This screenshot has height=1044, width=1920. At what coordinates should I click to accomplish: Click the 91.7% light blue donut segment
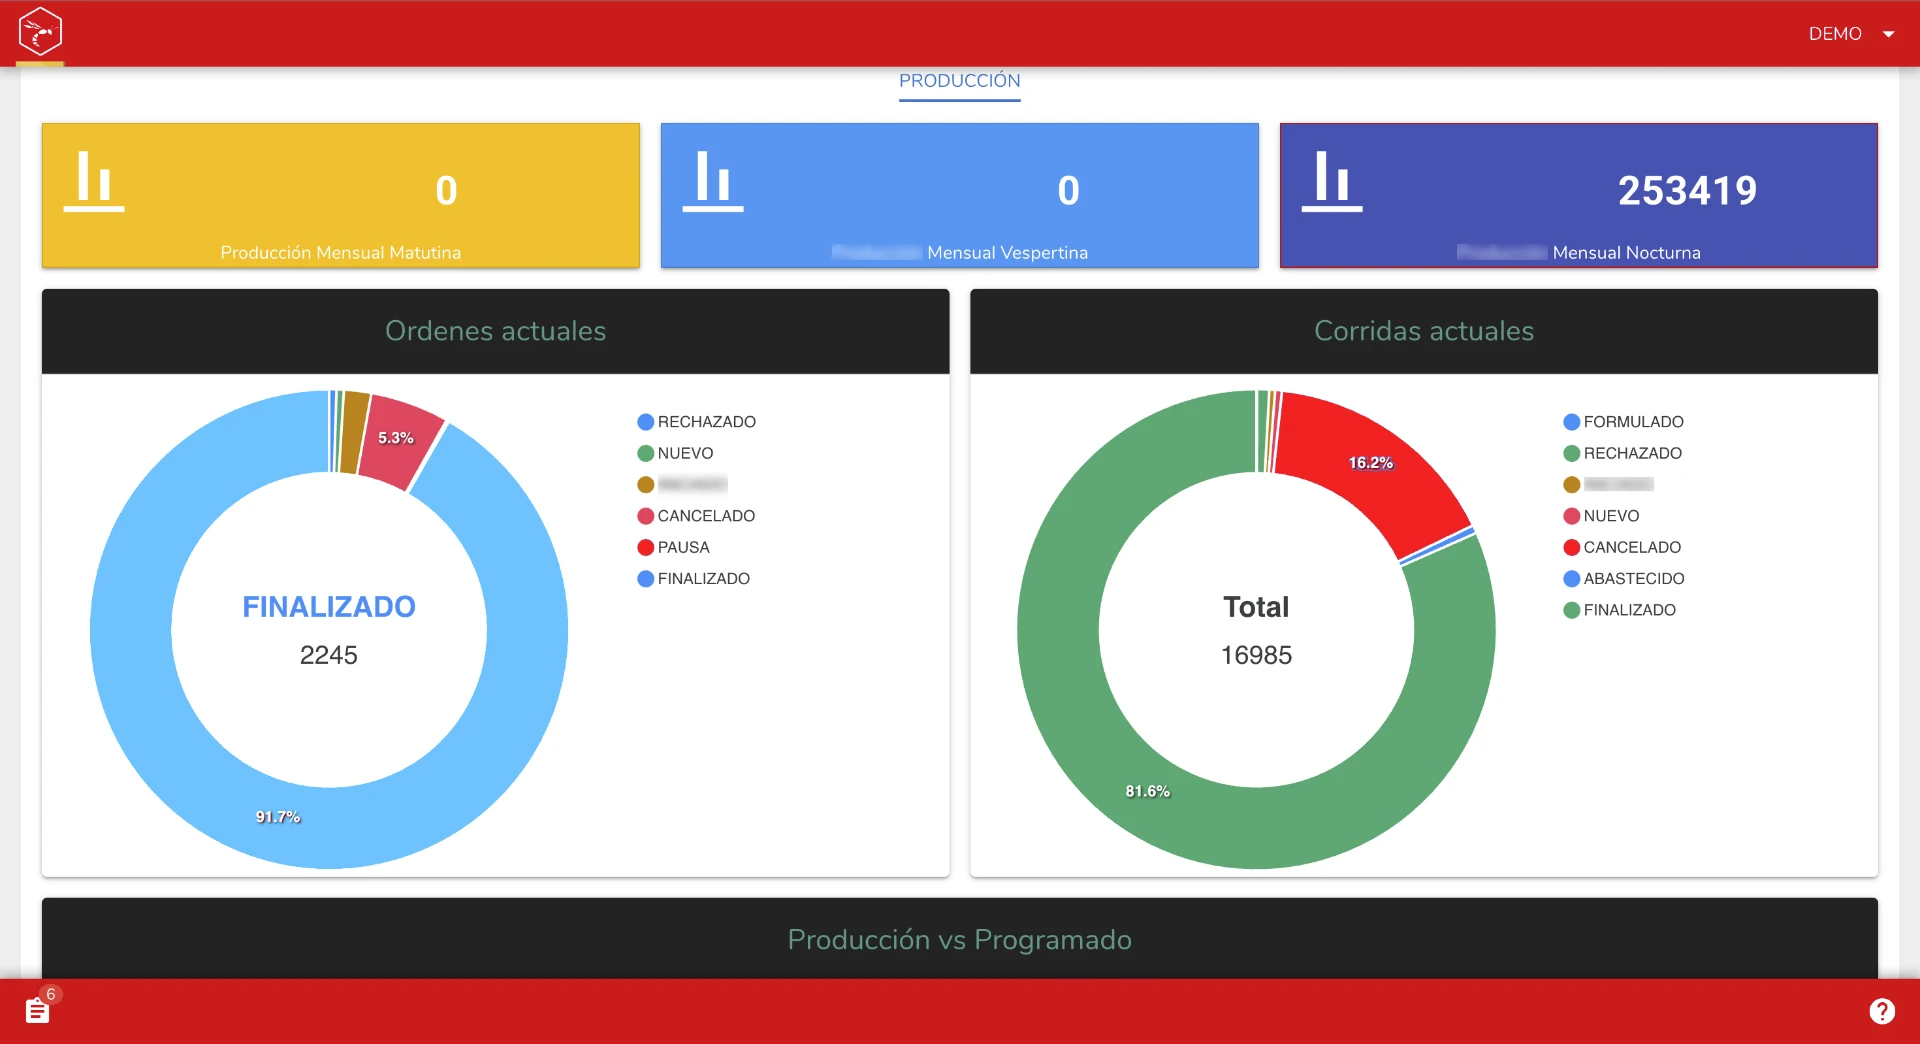click(278, 817)
